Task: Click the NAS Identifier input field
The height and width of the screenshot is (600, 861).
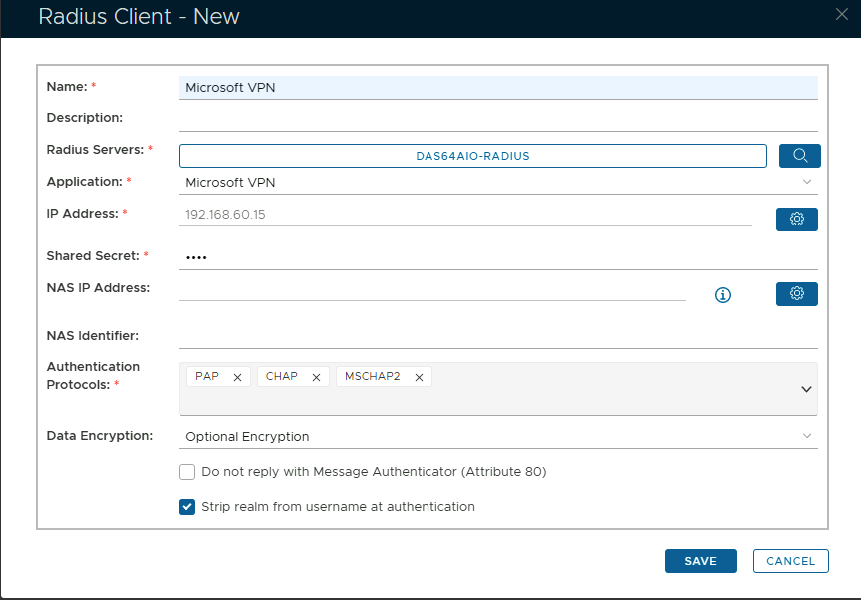Action: pyautogui.click(x=498, y=336)
